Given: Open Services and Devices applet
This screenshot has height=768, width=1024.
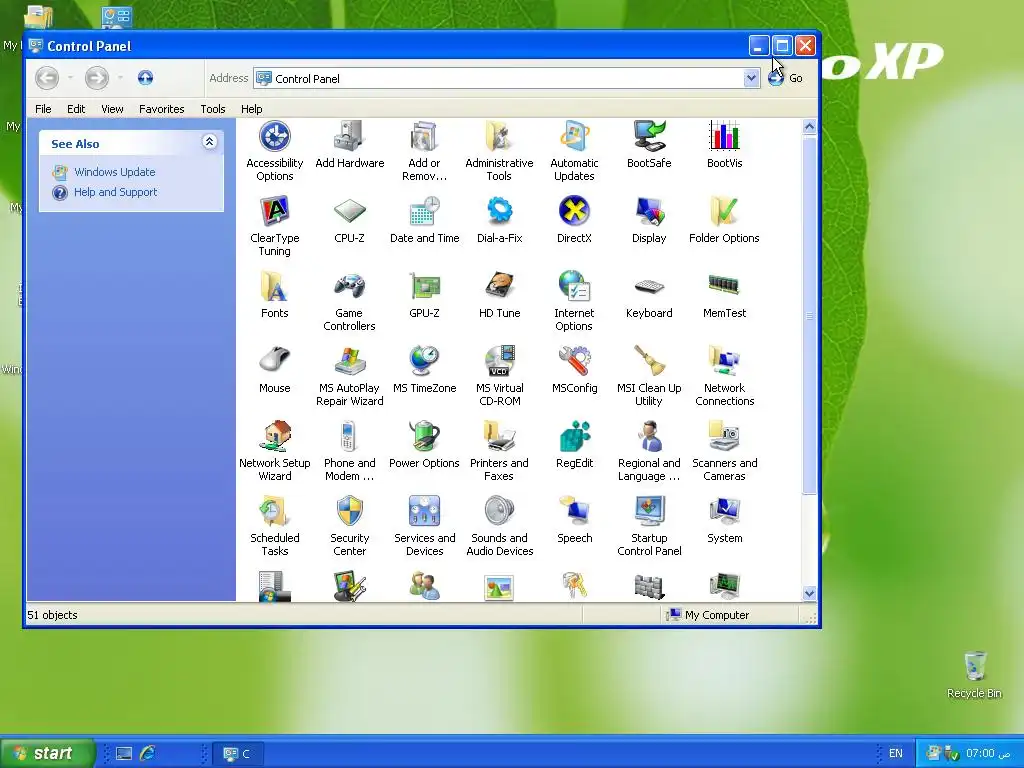Looking at the screenshot, I should pos(424,526).
